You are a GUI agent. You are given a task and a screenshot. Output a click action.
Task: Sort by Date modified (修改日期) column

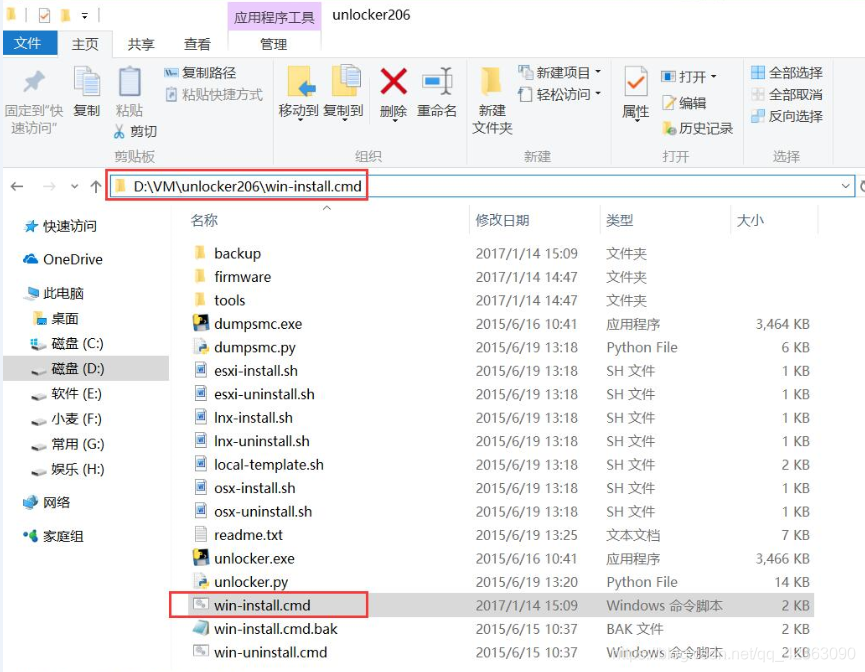point(502,221)
